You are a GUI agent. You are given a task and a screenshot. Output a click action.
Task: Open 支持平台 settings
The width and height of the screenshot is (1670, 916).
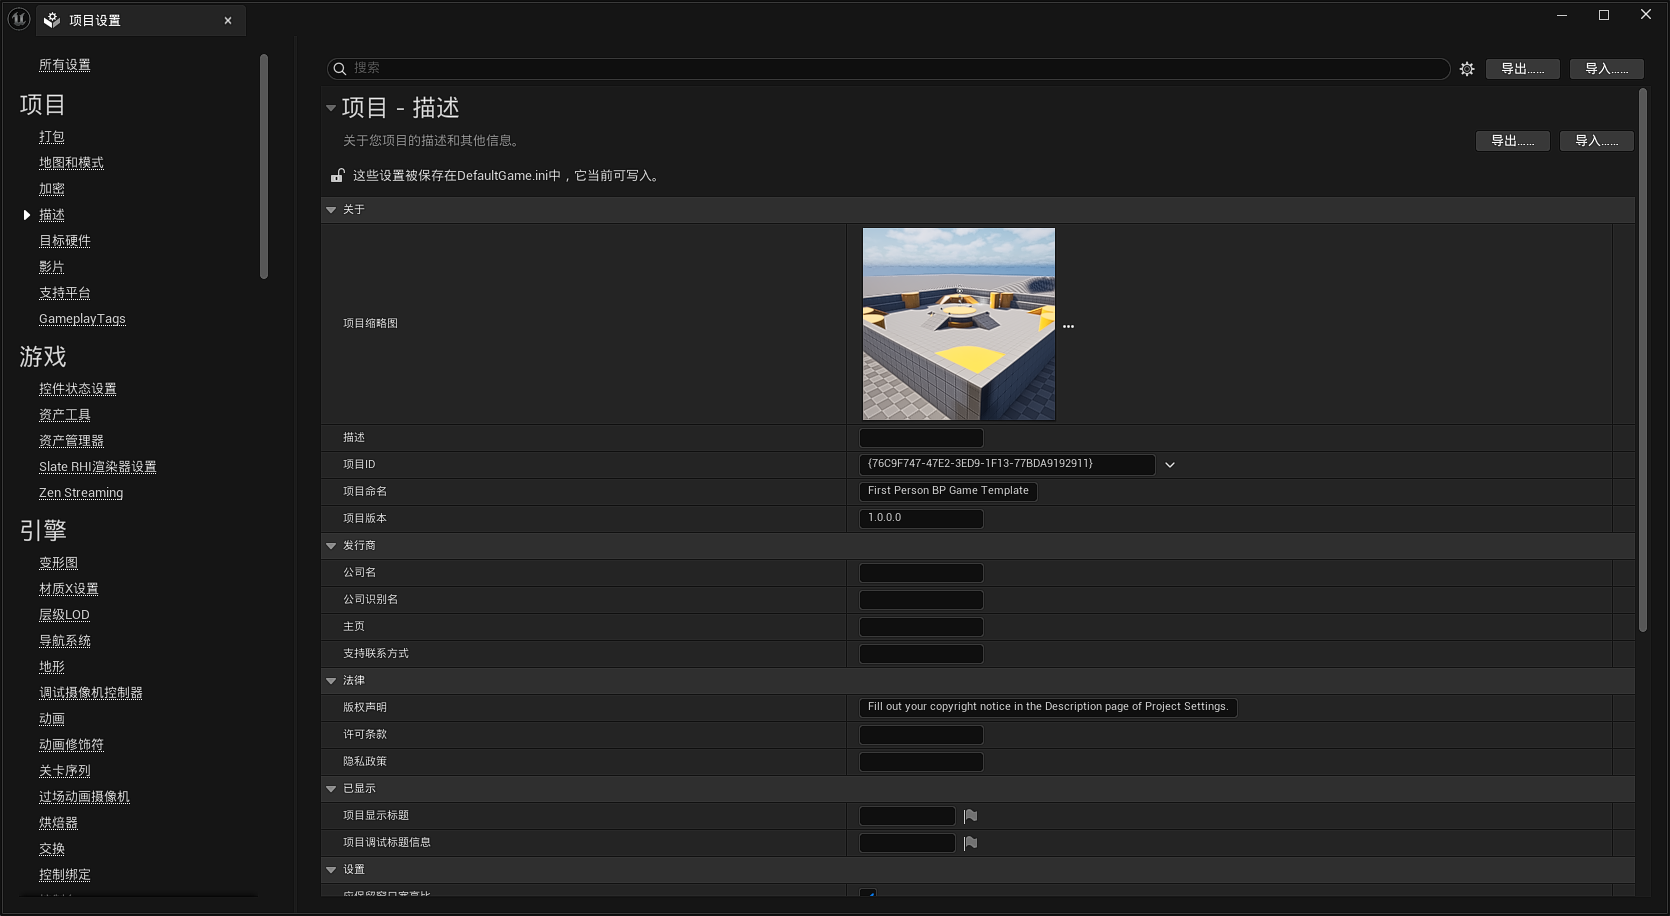point(65,293)
